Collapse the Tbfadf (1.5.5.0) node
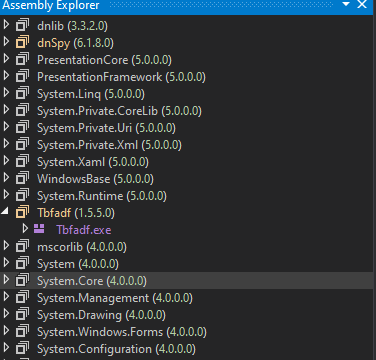The height and width of the screenshot is (360, 376). point(5,211)
